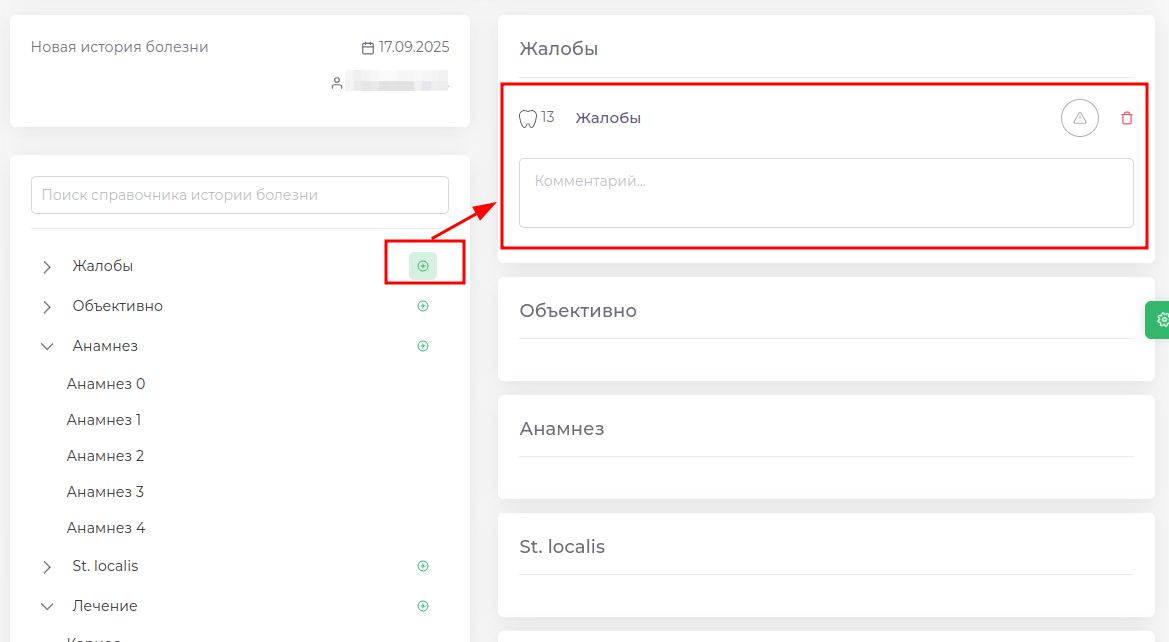Expand the Объективно tree node
This screenshot has height=642, width=1169.
(47, 307)
